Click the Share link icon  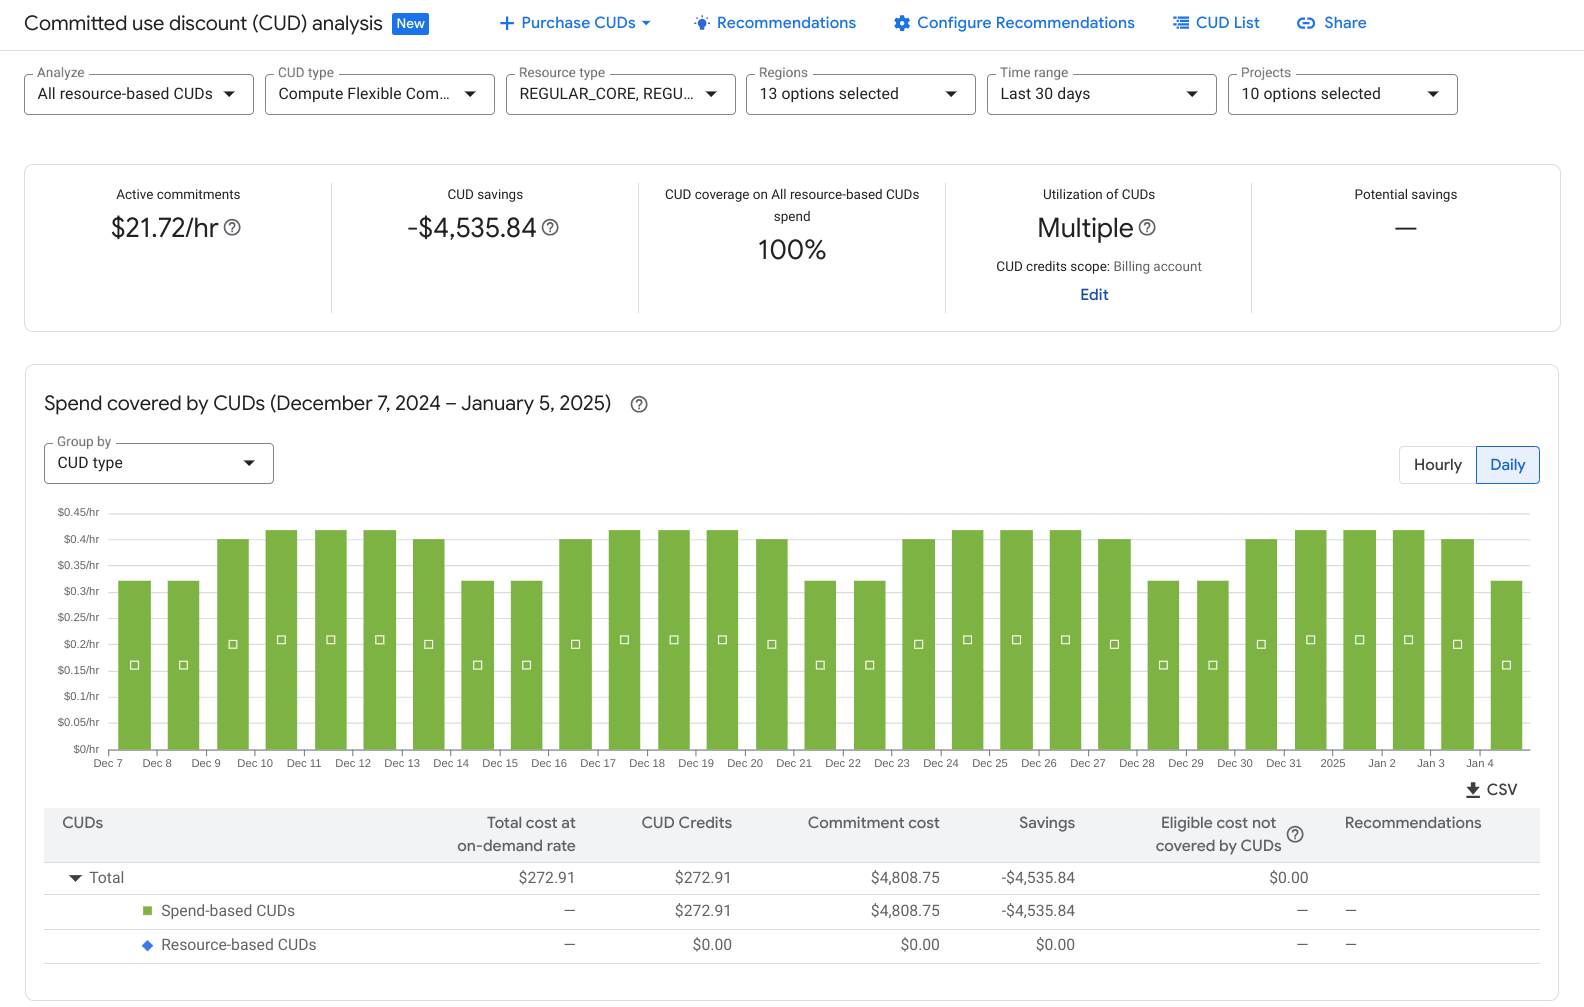[x=1306, y=23]
